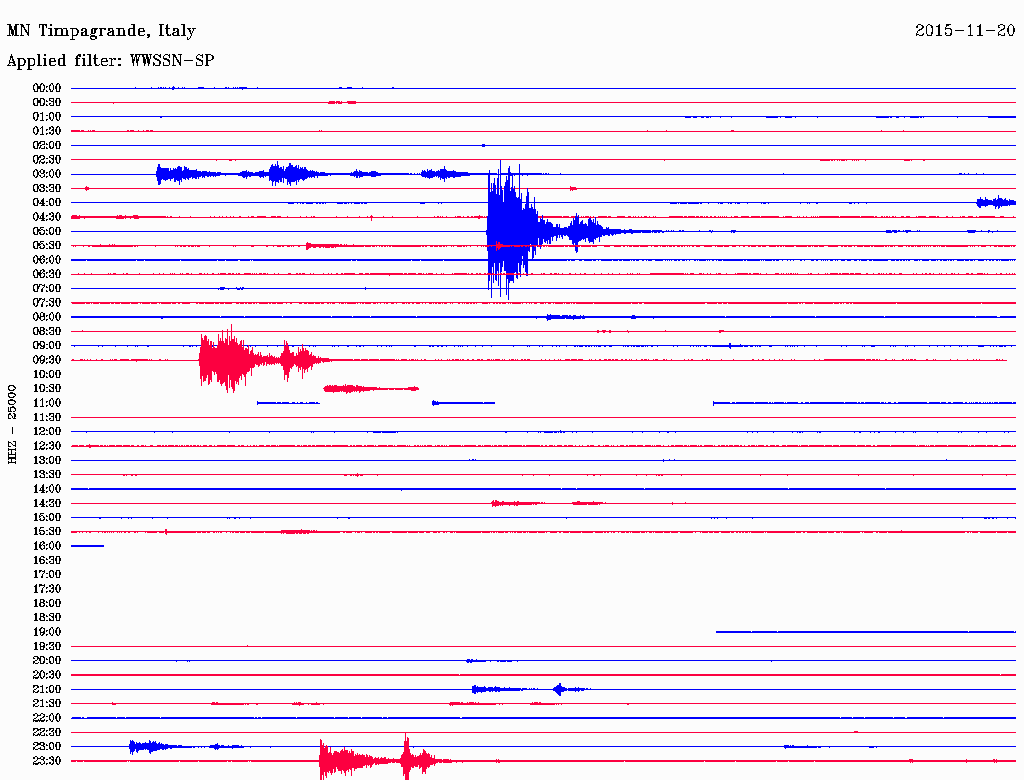Click the blue burst at end of 04:00 trace
Viewport: 1024px width, 780px height.
point(996,203)
